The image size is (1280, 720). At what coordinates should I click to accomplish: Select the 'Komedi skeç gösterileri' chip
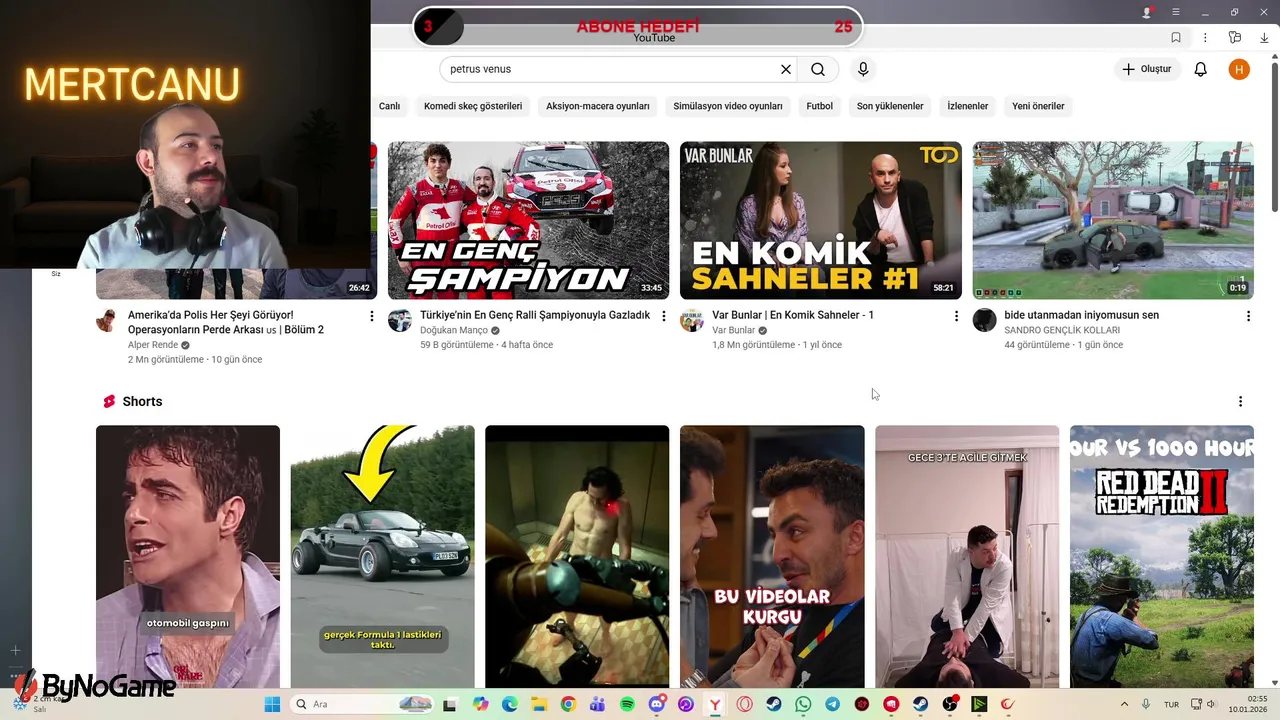coord(473,106)
